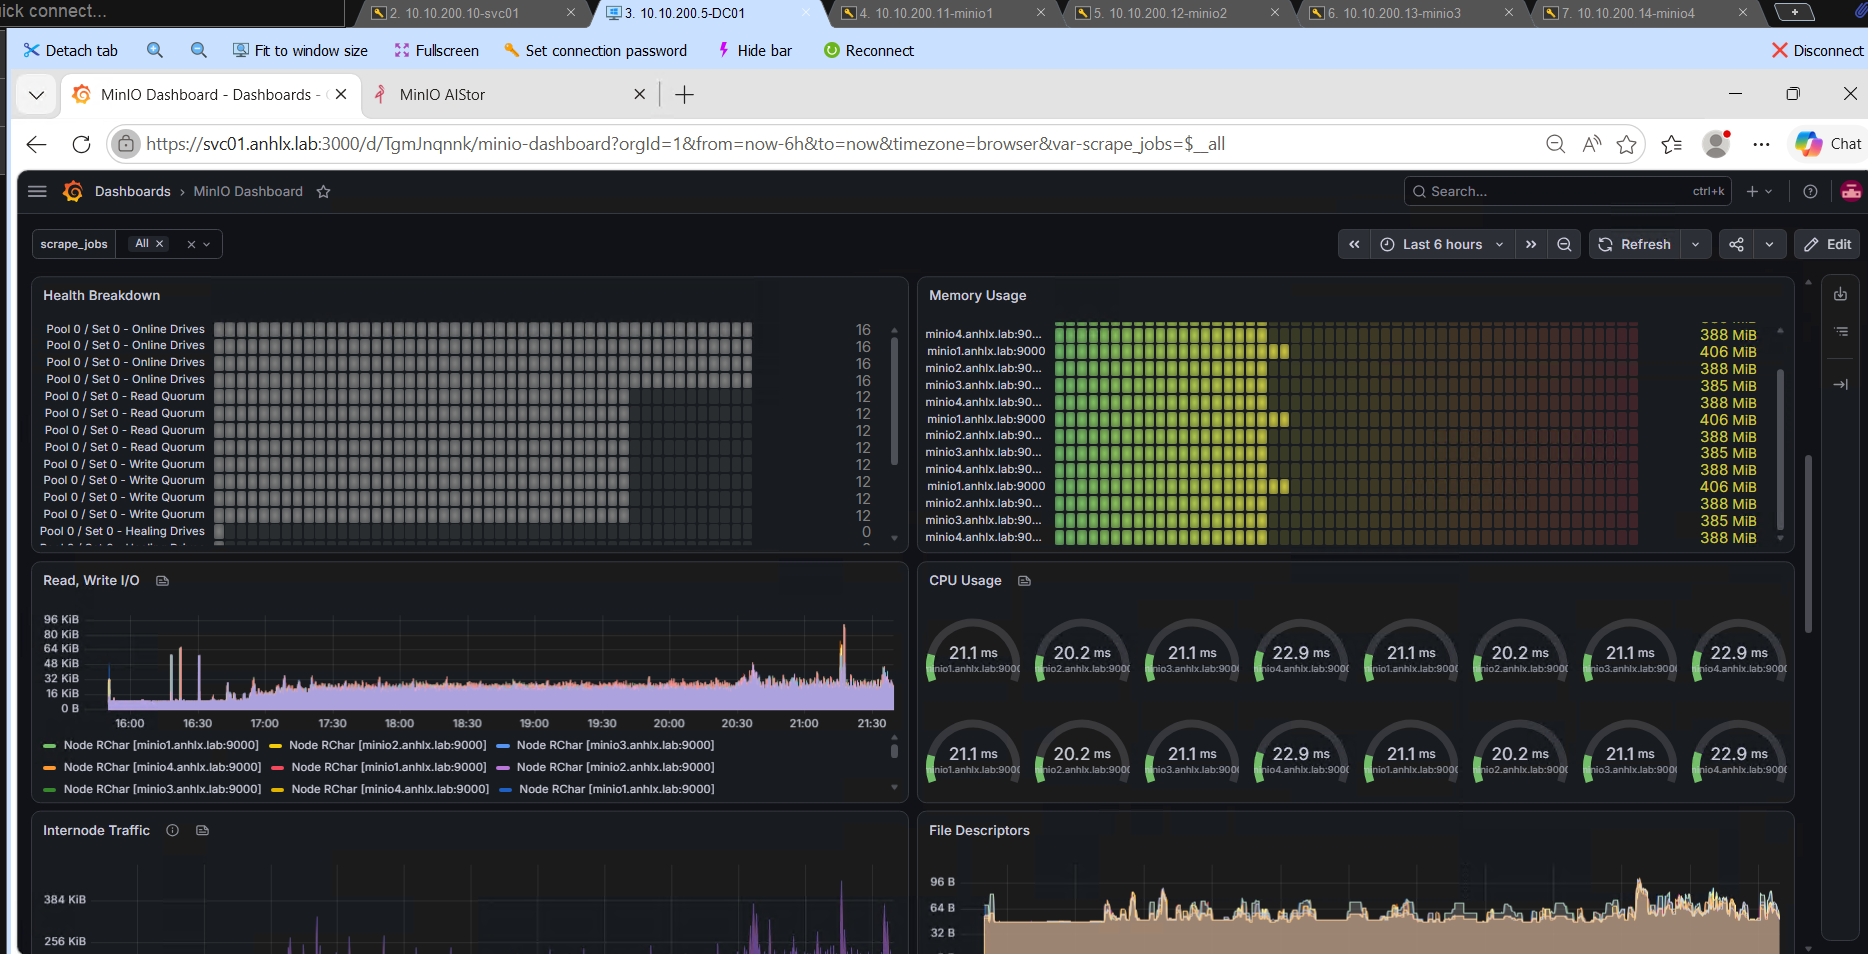Open the Dashboards breadcrumb link
Image resolution: width=1868 pixels, height=954 pixels.
click(133, 191)
